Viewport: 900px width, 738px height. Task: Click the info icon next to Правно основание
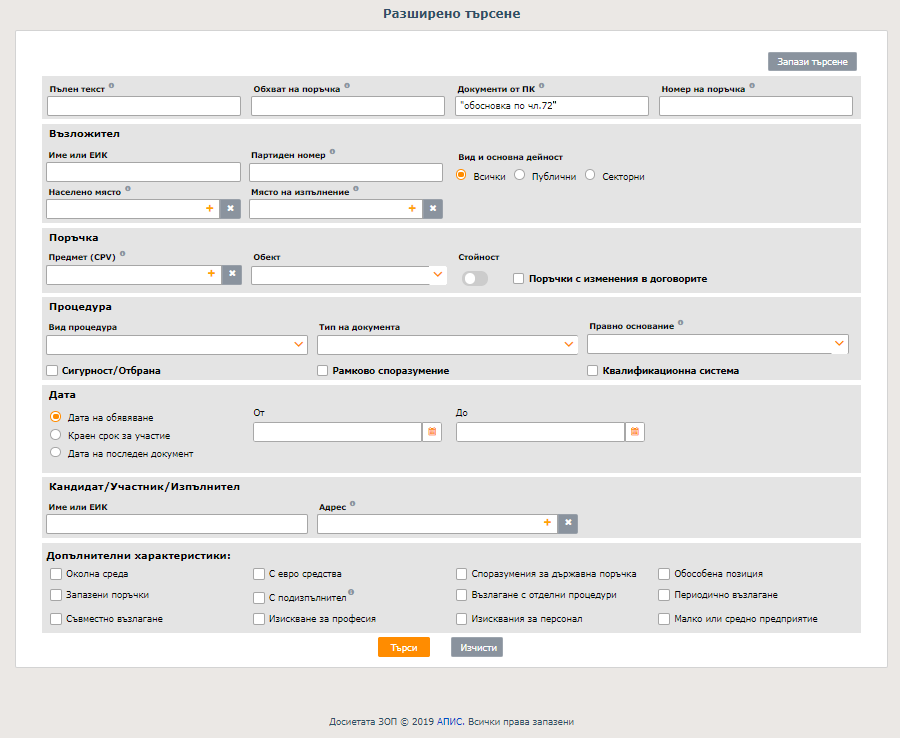(x=680, y=323)
